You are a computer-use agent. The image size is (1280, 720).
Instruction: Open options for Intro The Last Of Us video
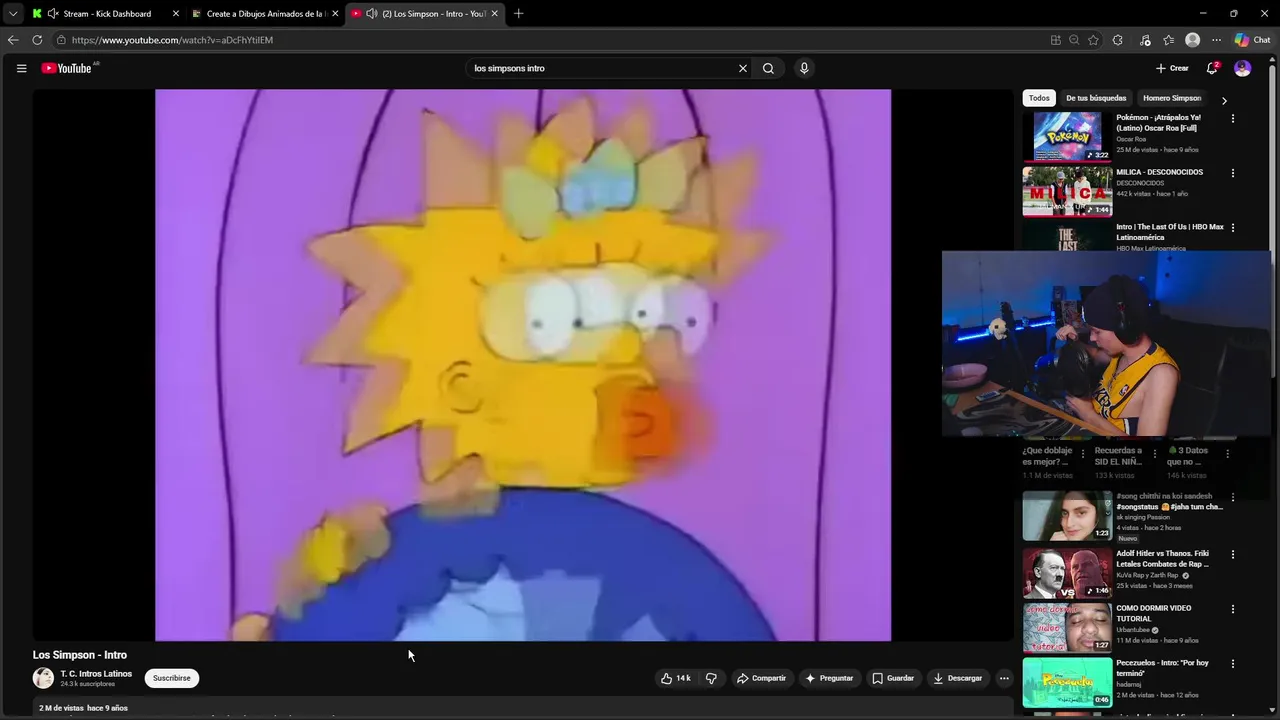pos(1233,228)
